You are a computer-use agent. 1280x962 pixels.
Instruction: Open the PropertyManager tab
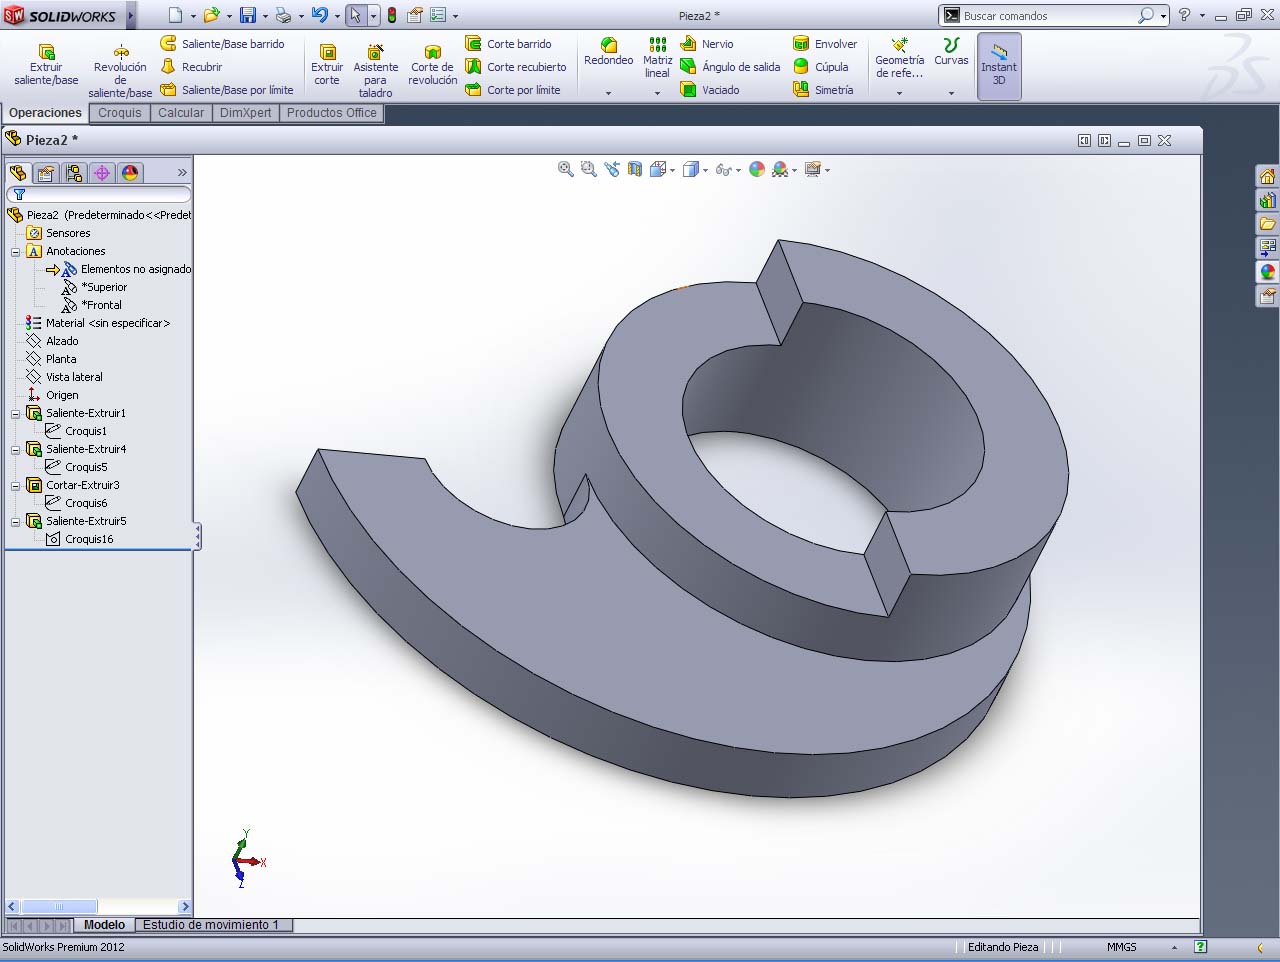pos(46,173)
